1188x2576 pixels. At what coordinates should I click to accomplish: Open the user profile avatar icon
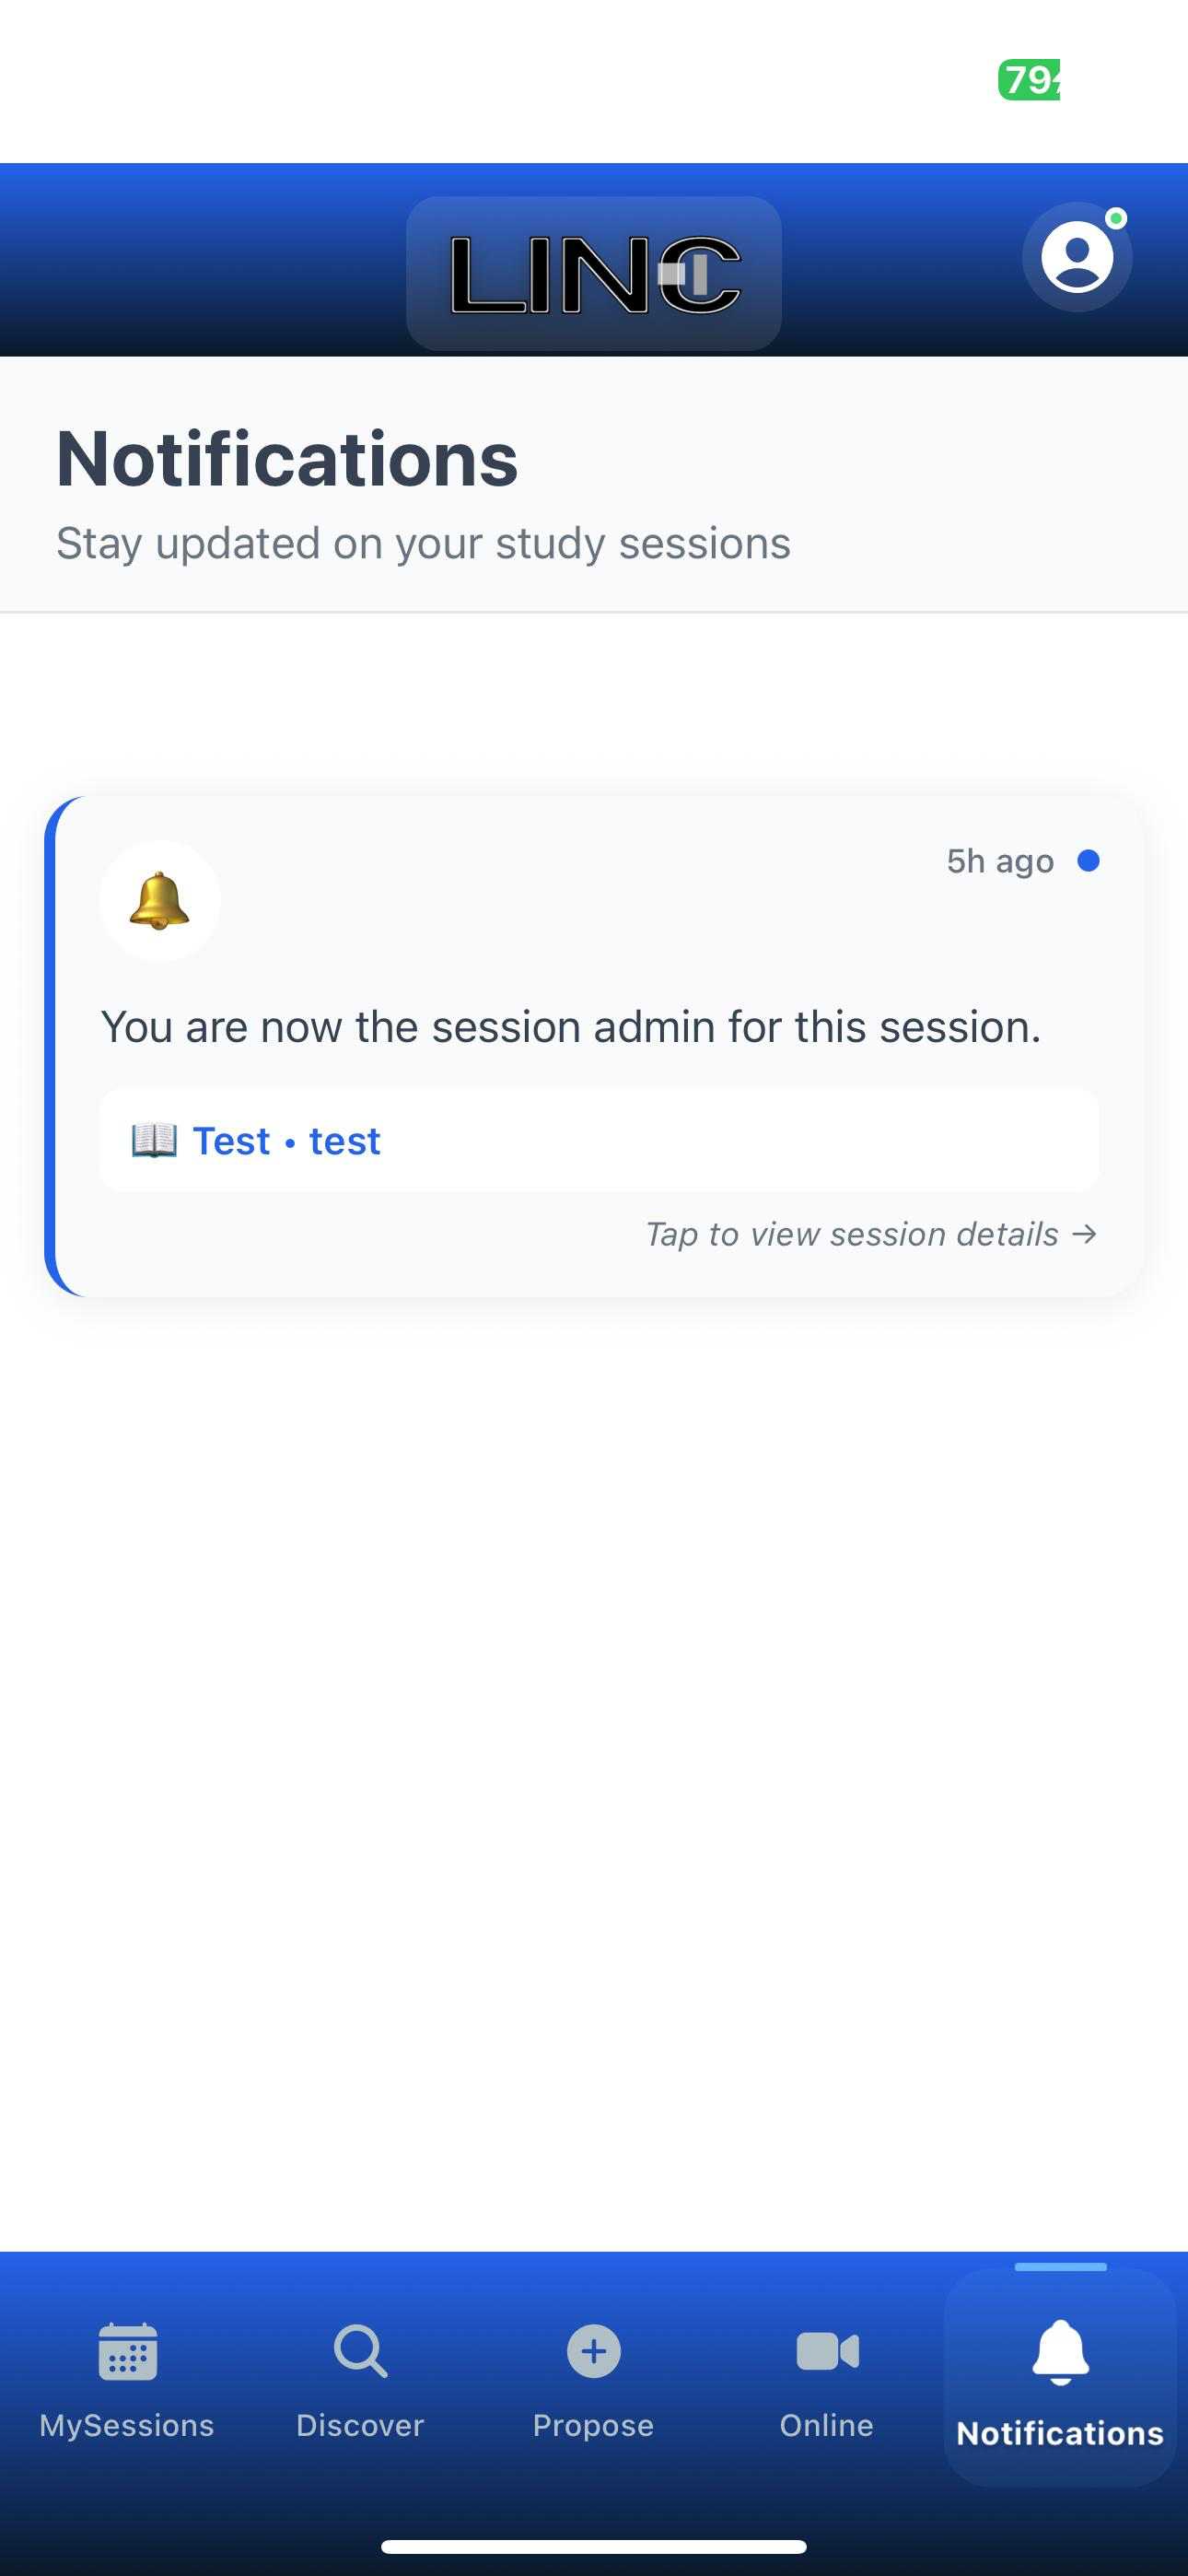[x=1077, y=257]
